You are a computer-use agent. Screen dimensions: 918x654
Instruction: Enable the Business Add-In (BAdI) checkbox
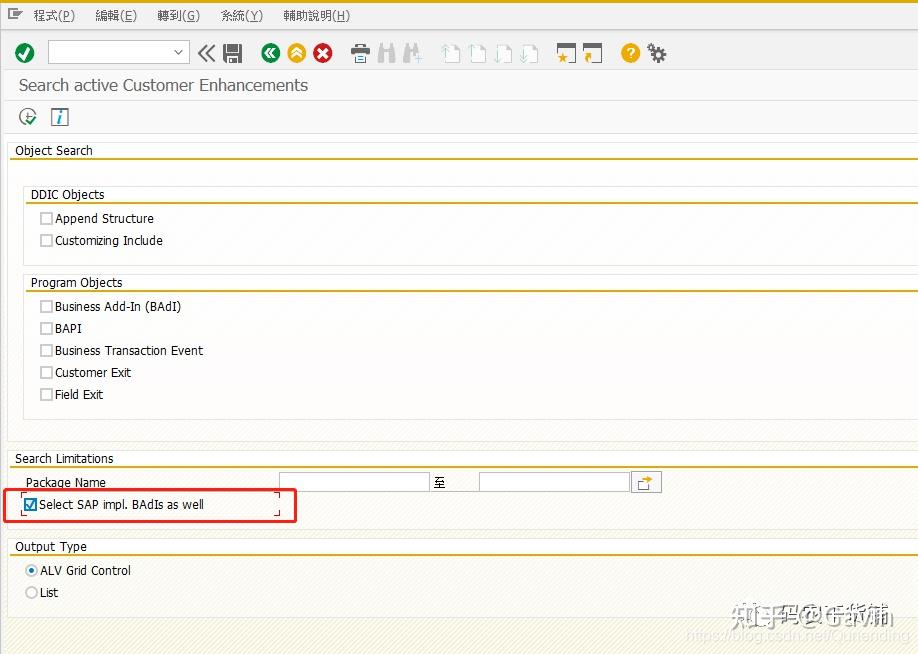[x=46, y=306]
